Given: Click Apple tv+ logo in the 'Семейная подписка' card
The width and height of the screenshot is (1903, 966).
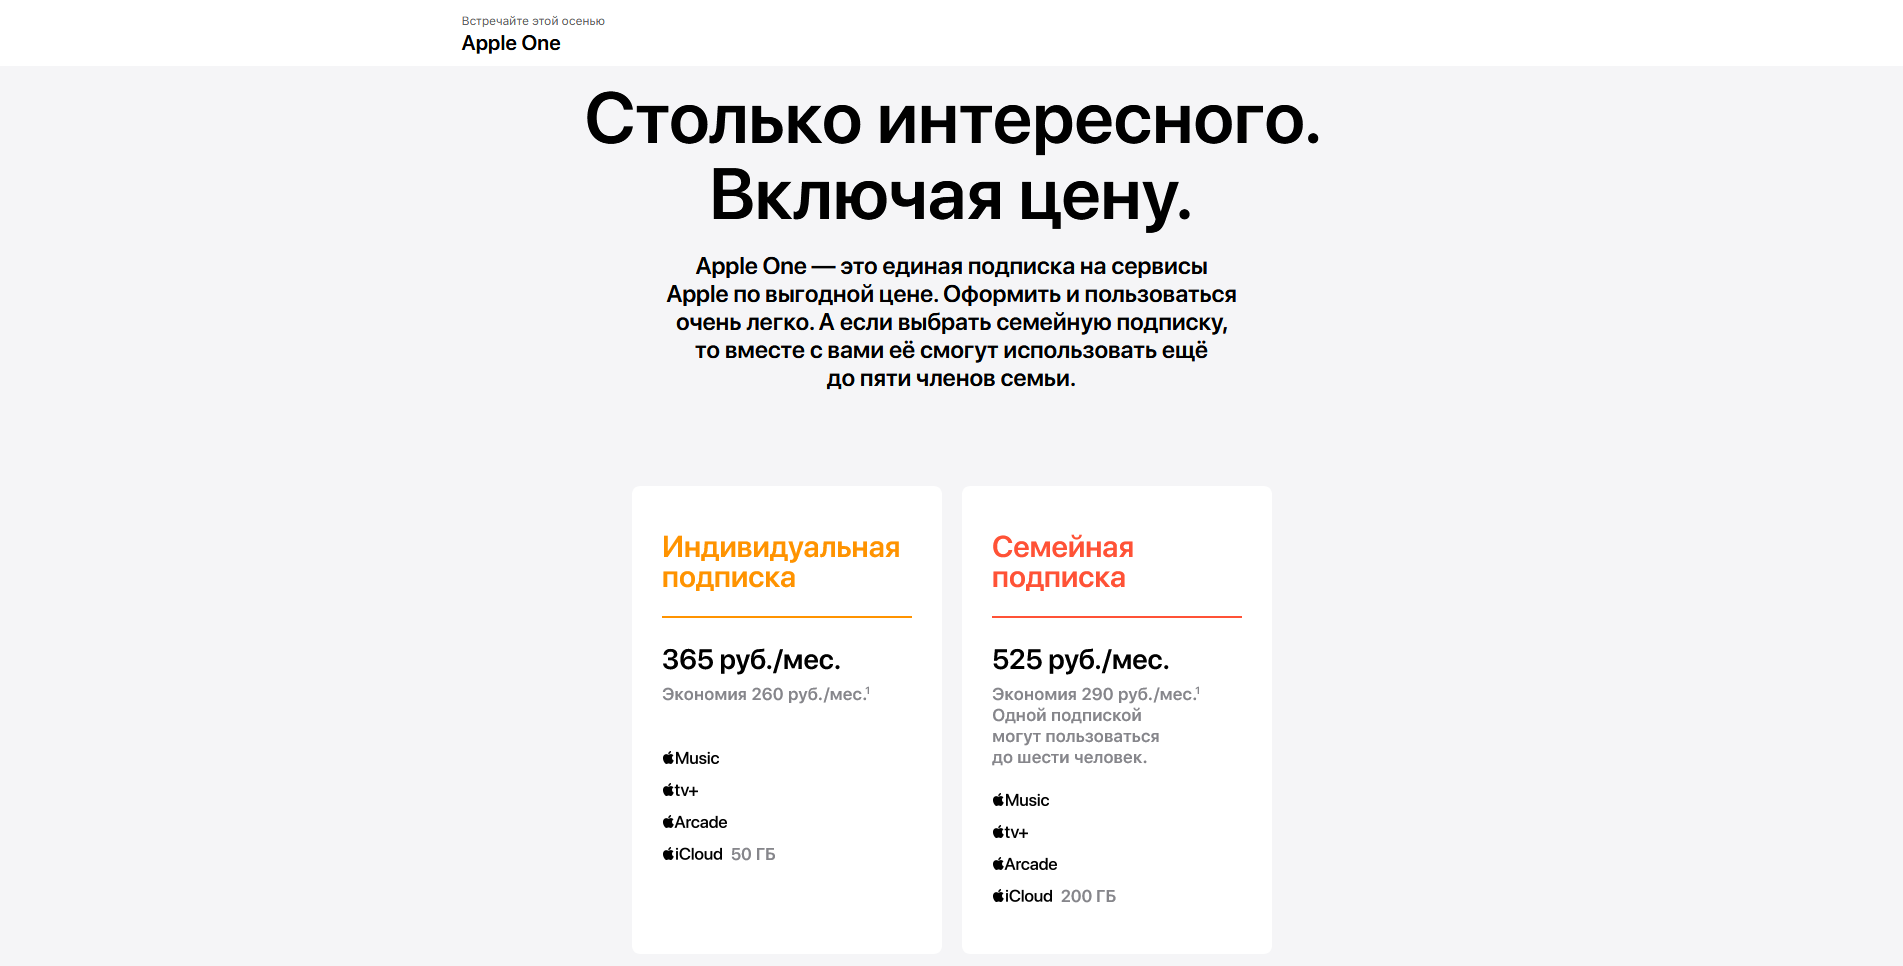Looking at the screenshot, I should tap(1010, 832).
